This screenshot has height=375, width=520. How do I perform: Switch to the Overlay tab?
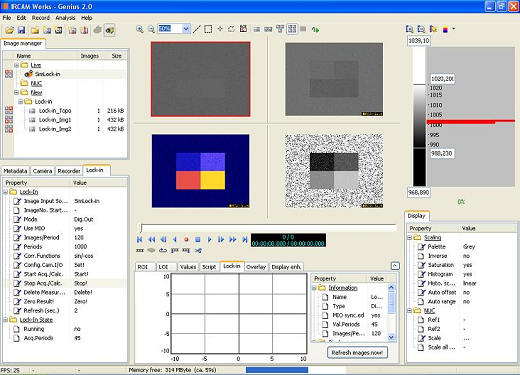[256, 267]
